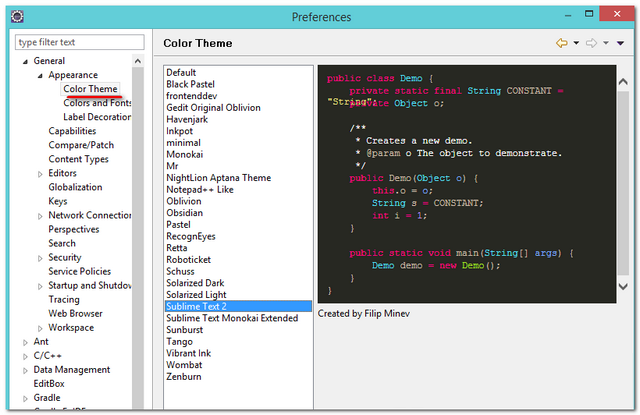Open the Search preference page
This screenshot has width=640, height=415.
(62, 243)
